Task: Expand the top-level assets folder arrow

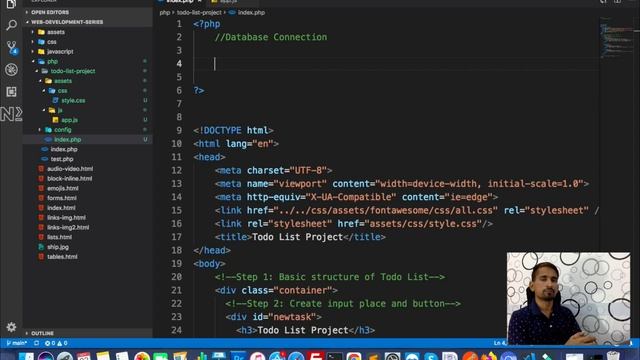Action: tap(33, 32)
